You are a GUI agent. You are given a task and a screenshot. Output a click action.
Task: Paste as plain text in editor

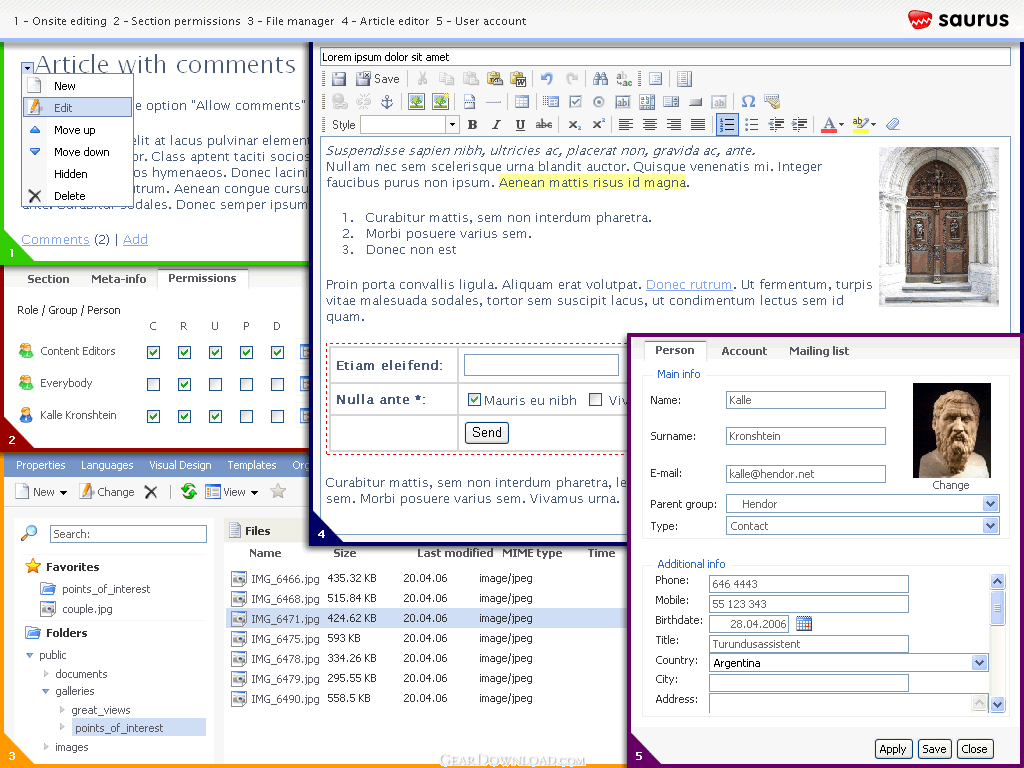(x=494, y=79)
